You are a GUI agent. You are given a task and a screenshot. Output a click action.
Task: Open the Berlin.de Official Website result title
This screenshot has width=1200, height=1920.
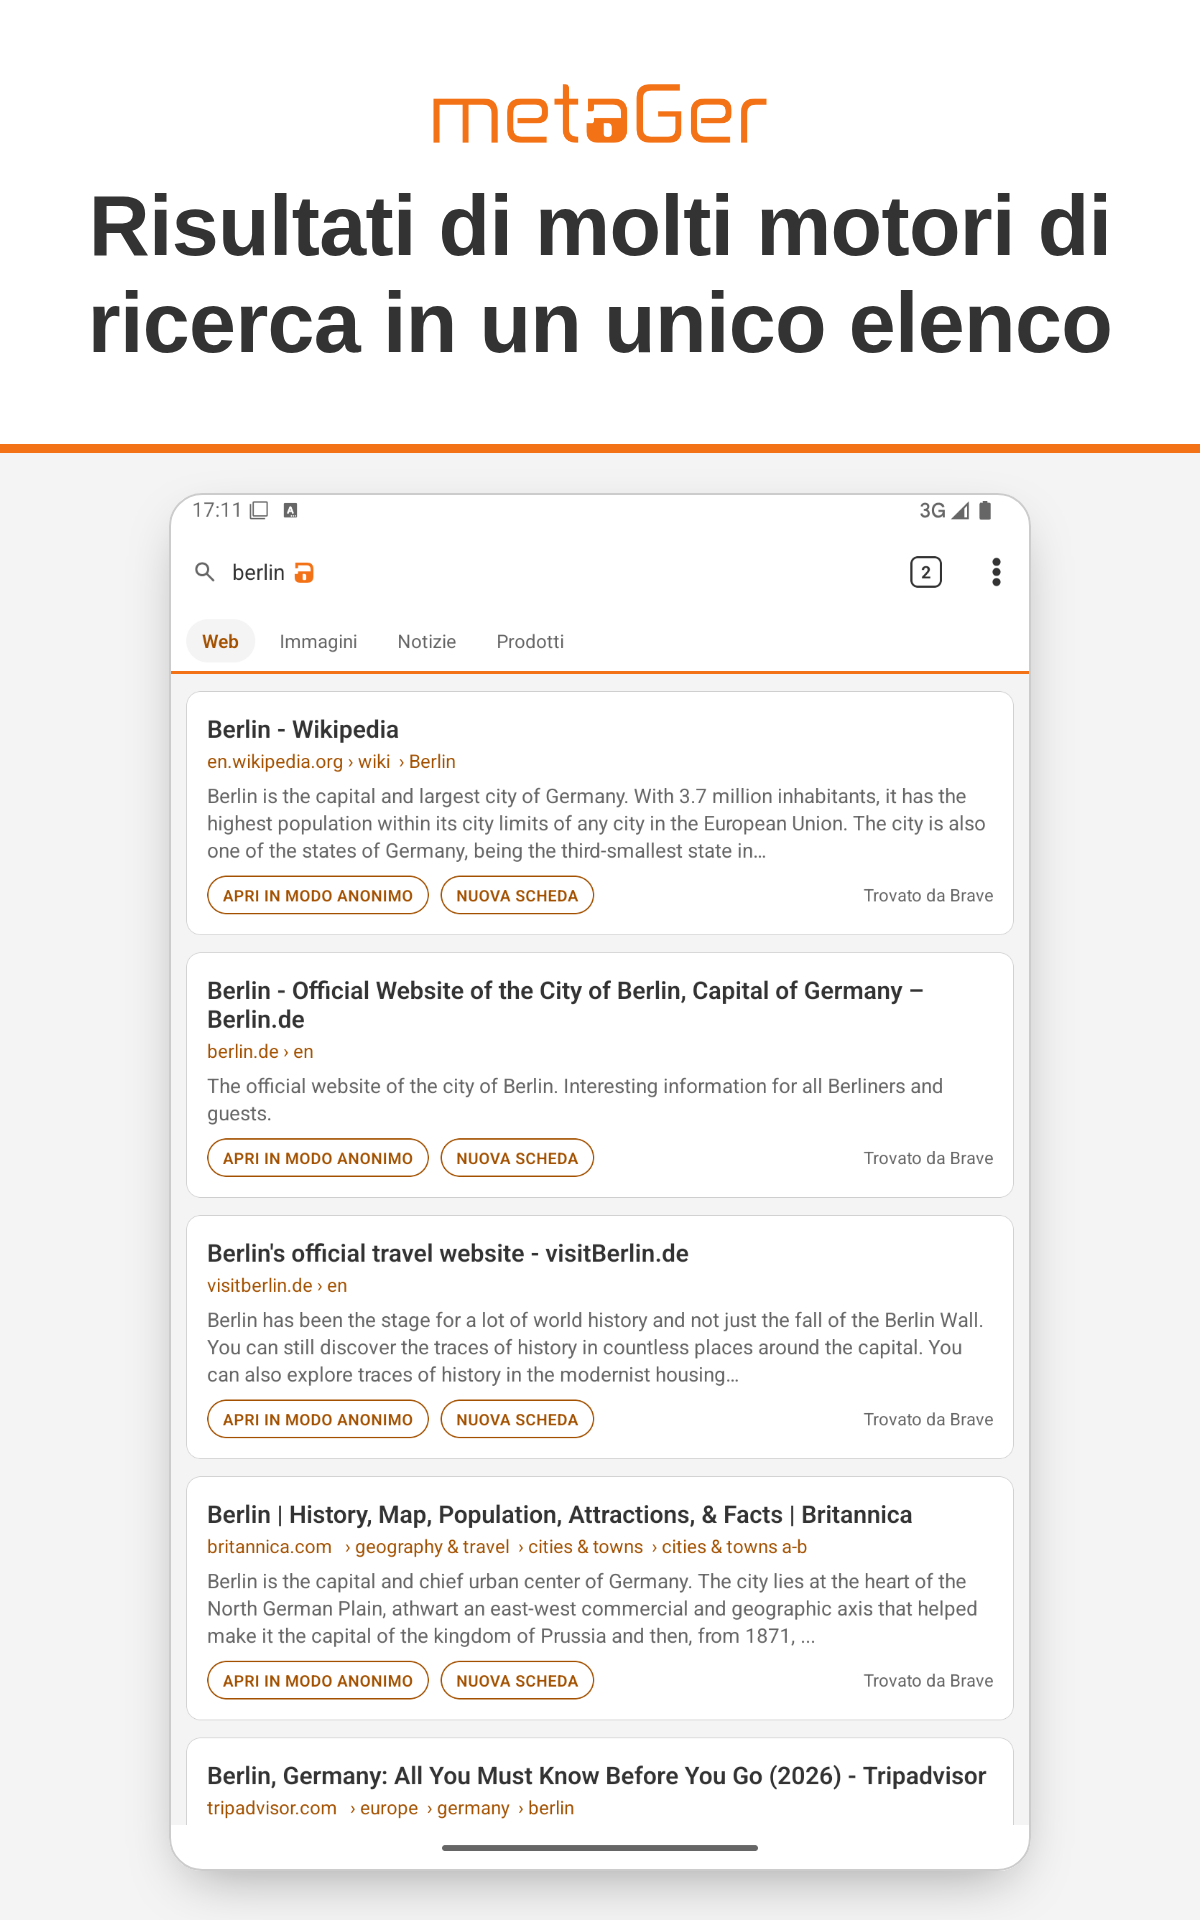565,1005
